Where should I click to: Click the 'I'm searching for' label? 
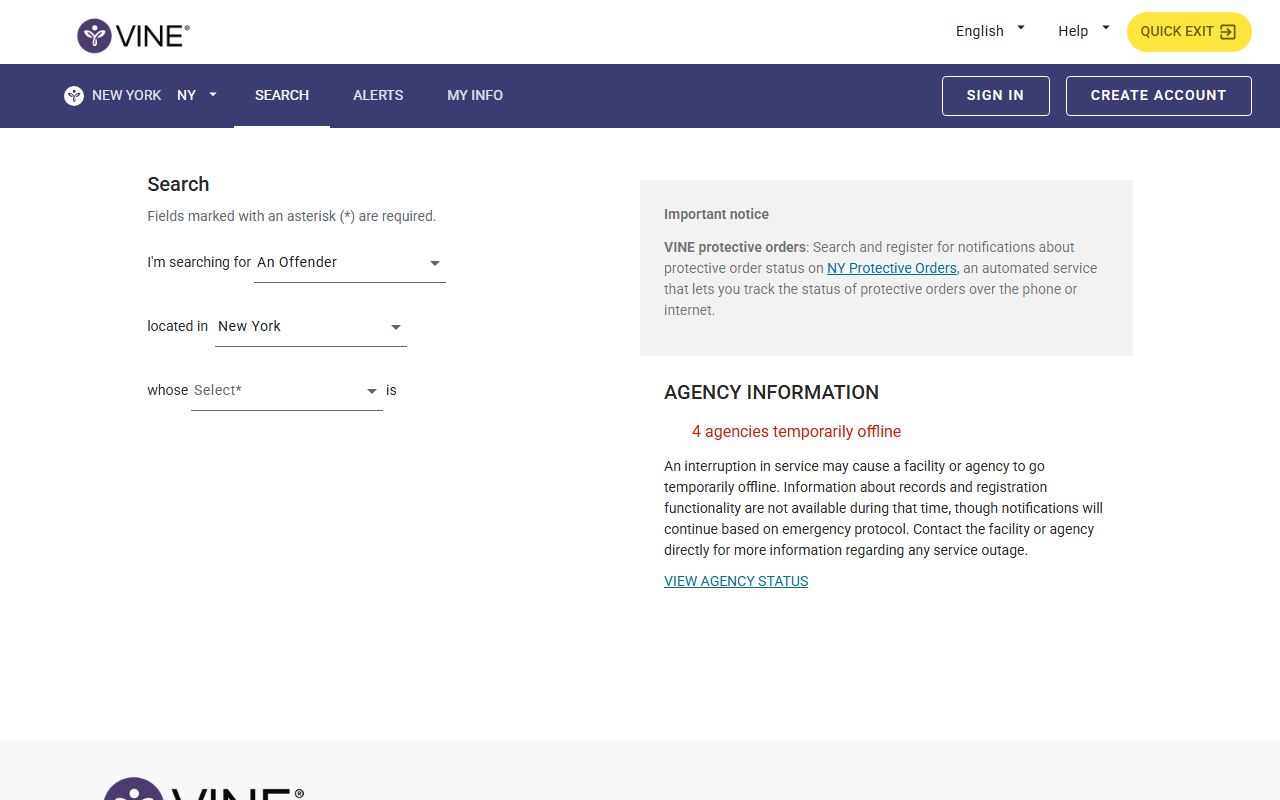[x=199, y=262]
